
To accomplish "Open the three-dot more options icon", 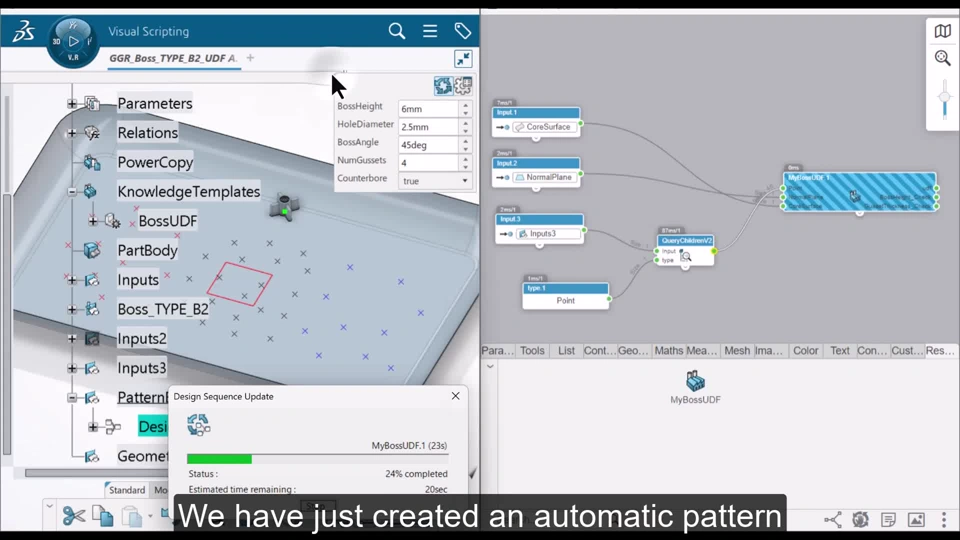I will [x=943, y=520].
